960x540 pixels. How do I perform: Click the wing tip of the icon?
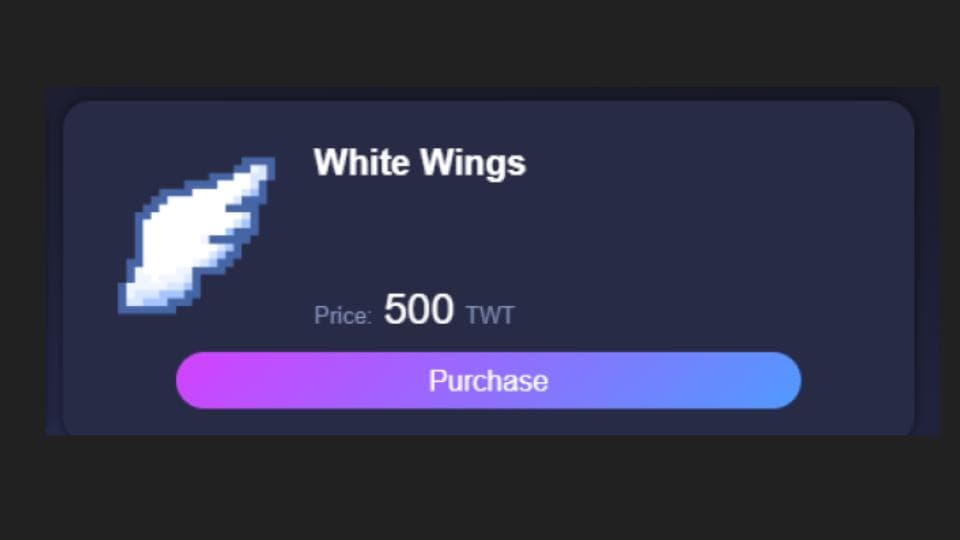pyautogui.click(x=260, y=168)
